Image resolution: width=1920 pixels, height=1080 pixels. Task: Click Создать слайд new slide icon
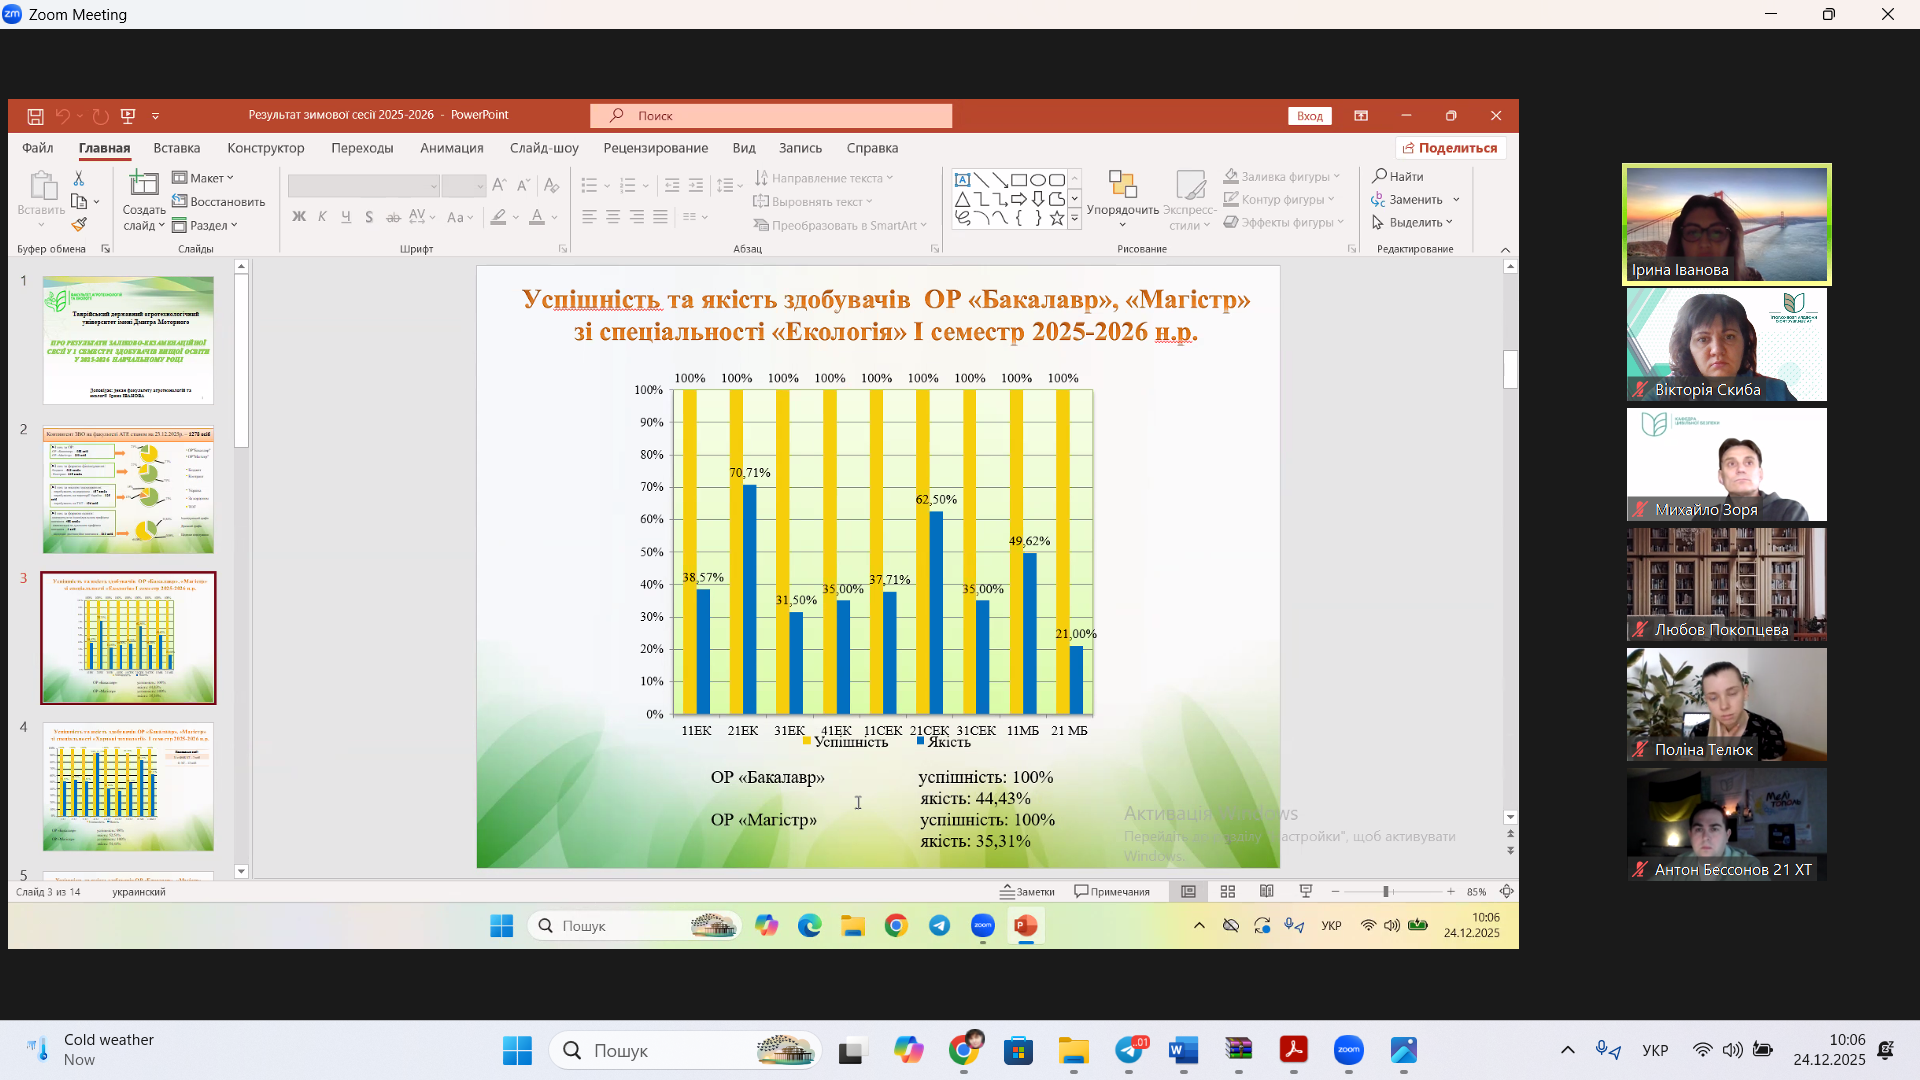pyautogui.click(x=144, y=184)
